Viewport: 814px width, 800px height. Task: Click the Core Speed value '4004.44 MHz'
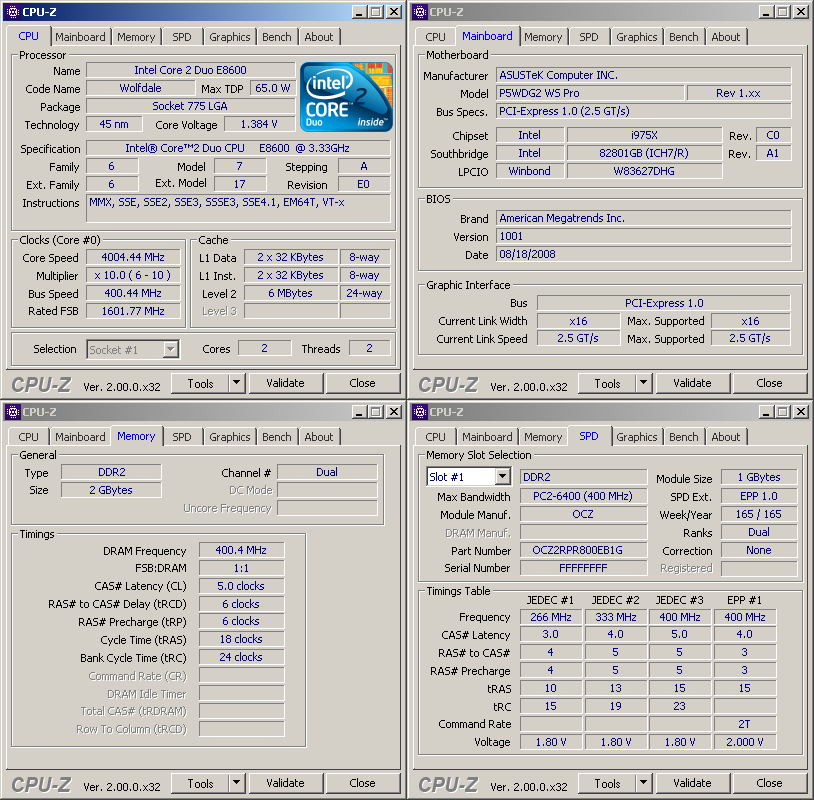point(133,257)
